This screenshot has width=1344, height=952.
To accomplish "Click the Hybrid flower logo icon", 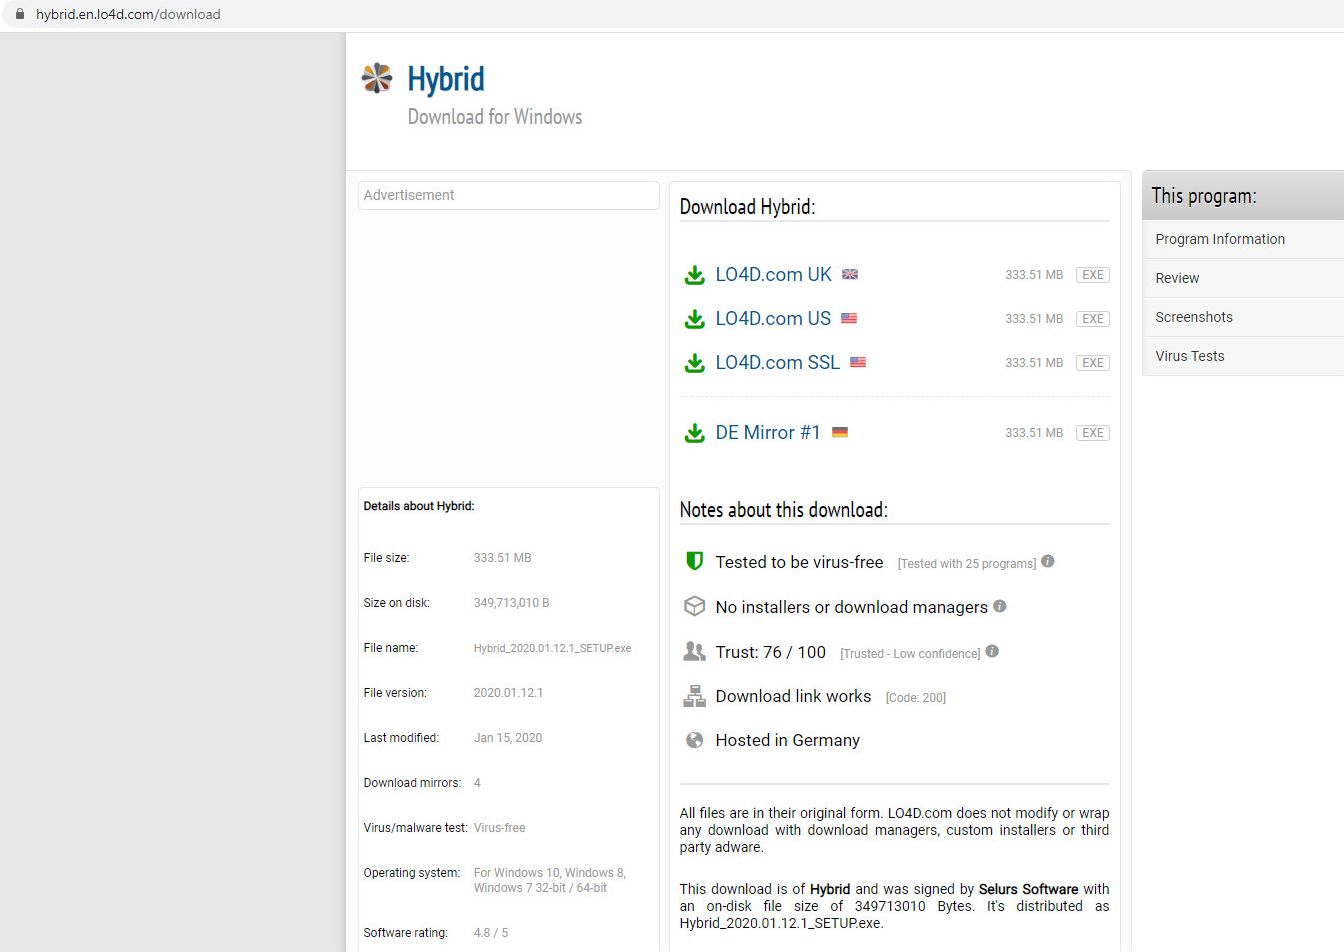I will click(x=377, y=78).
